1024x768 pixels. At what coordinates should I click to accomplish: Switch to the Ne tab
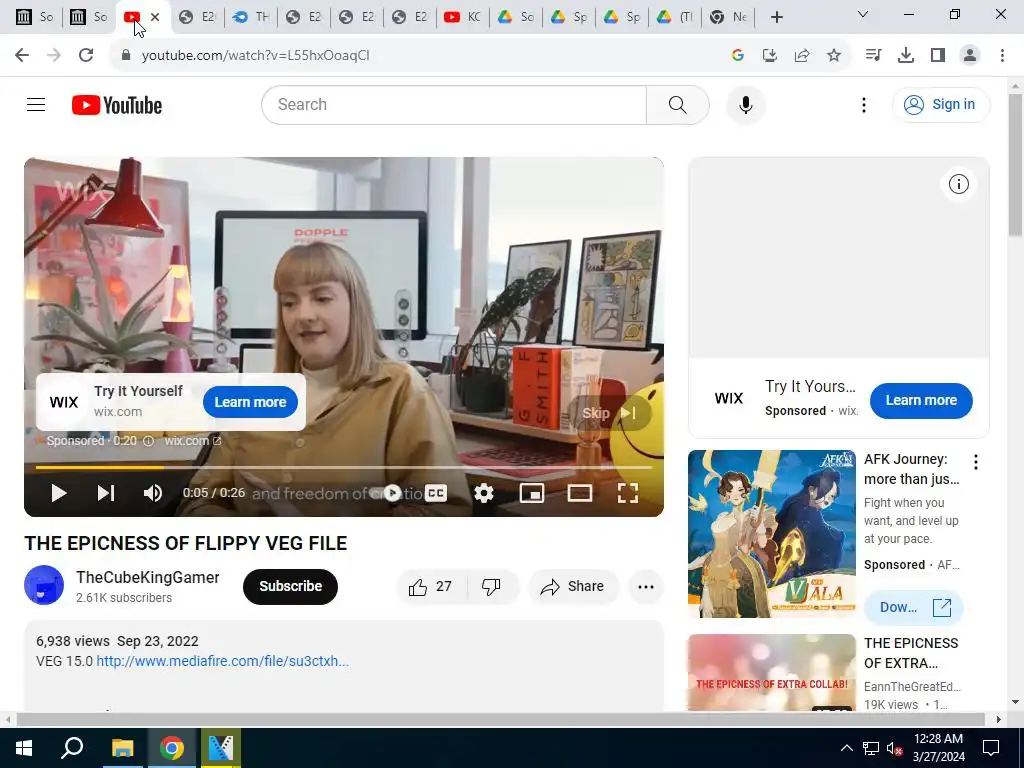tap(728, 17)
